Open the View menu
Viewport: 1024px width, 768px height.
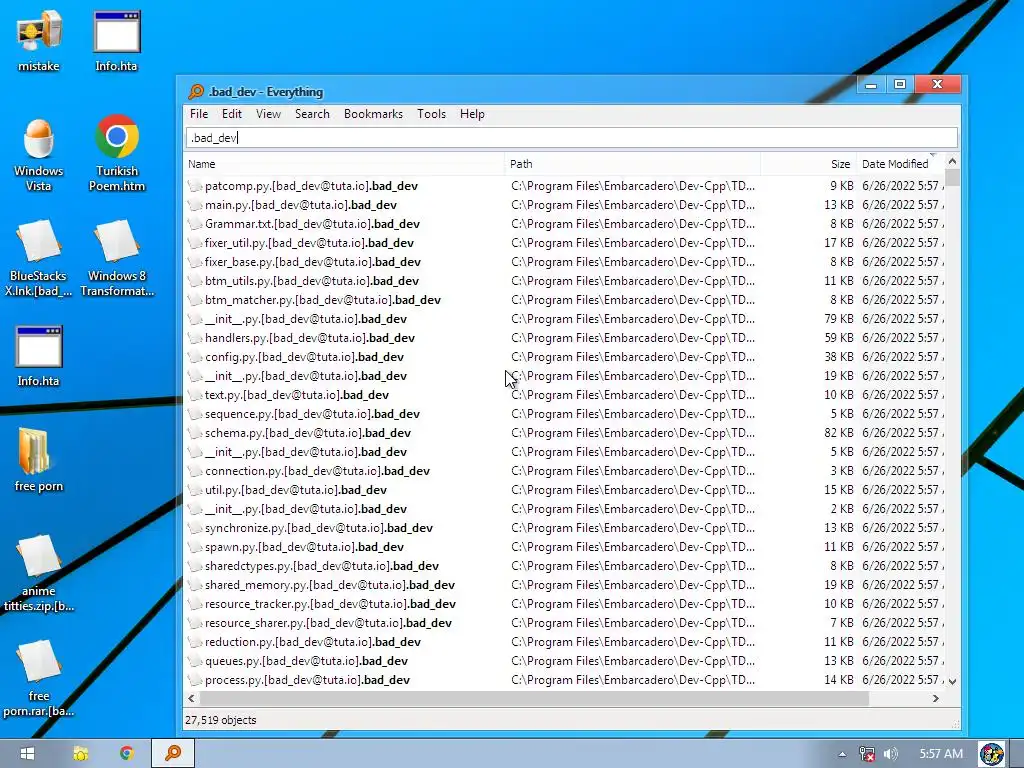click(268, 114)
